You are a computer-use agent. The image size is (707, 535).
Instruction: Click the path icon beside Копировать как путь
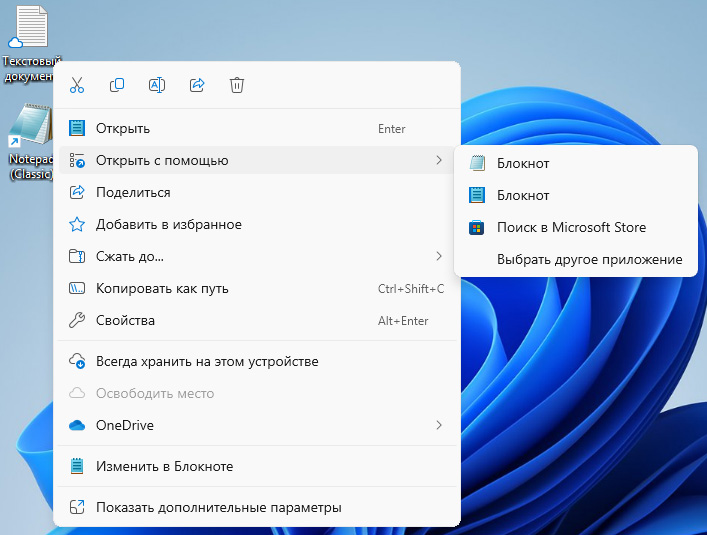[x=77, y=288]
